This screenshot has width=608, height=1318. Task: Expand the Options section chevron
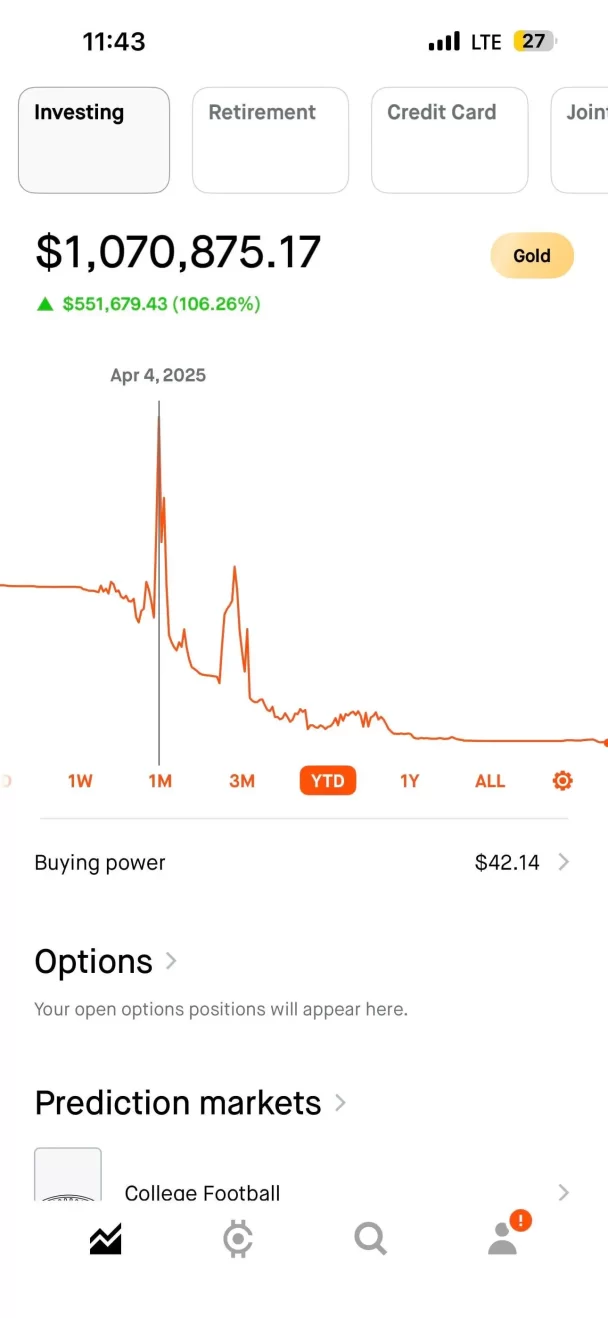coord(171,961)
